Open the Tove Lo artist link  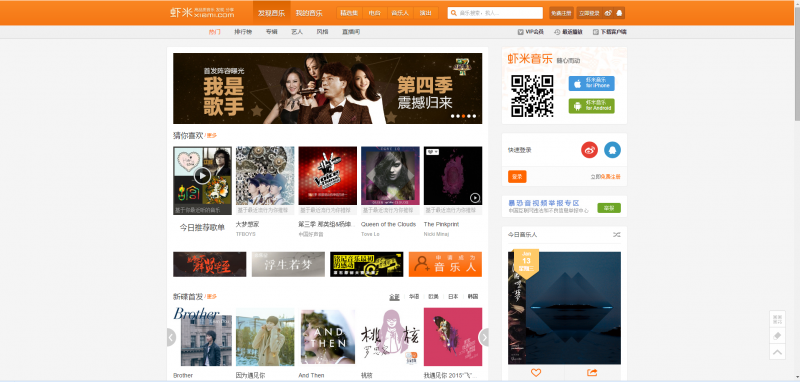(370, 234)
